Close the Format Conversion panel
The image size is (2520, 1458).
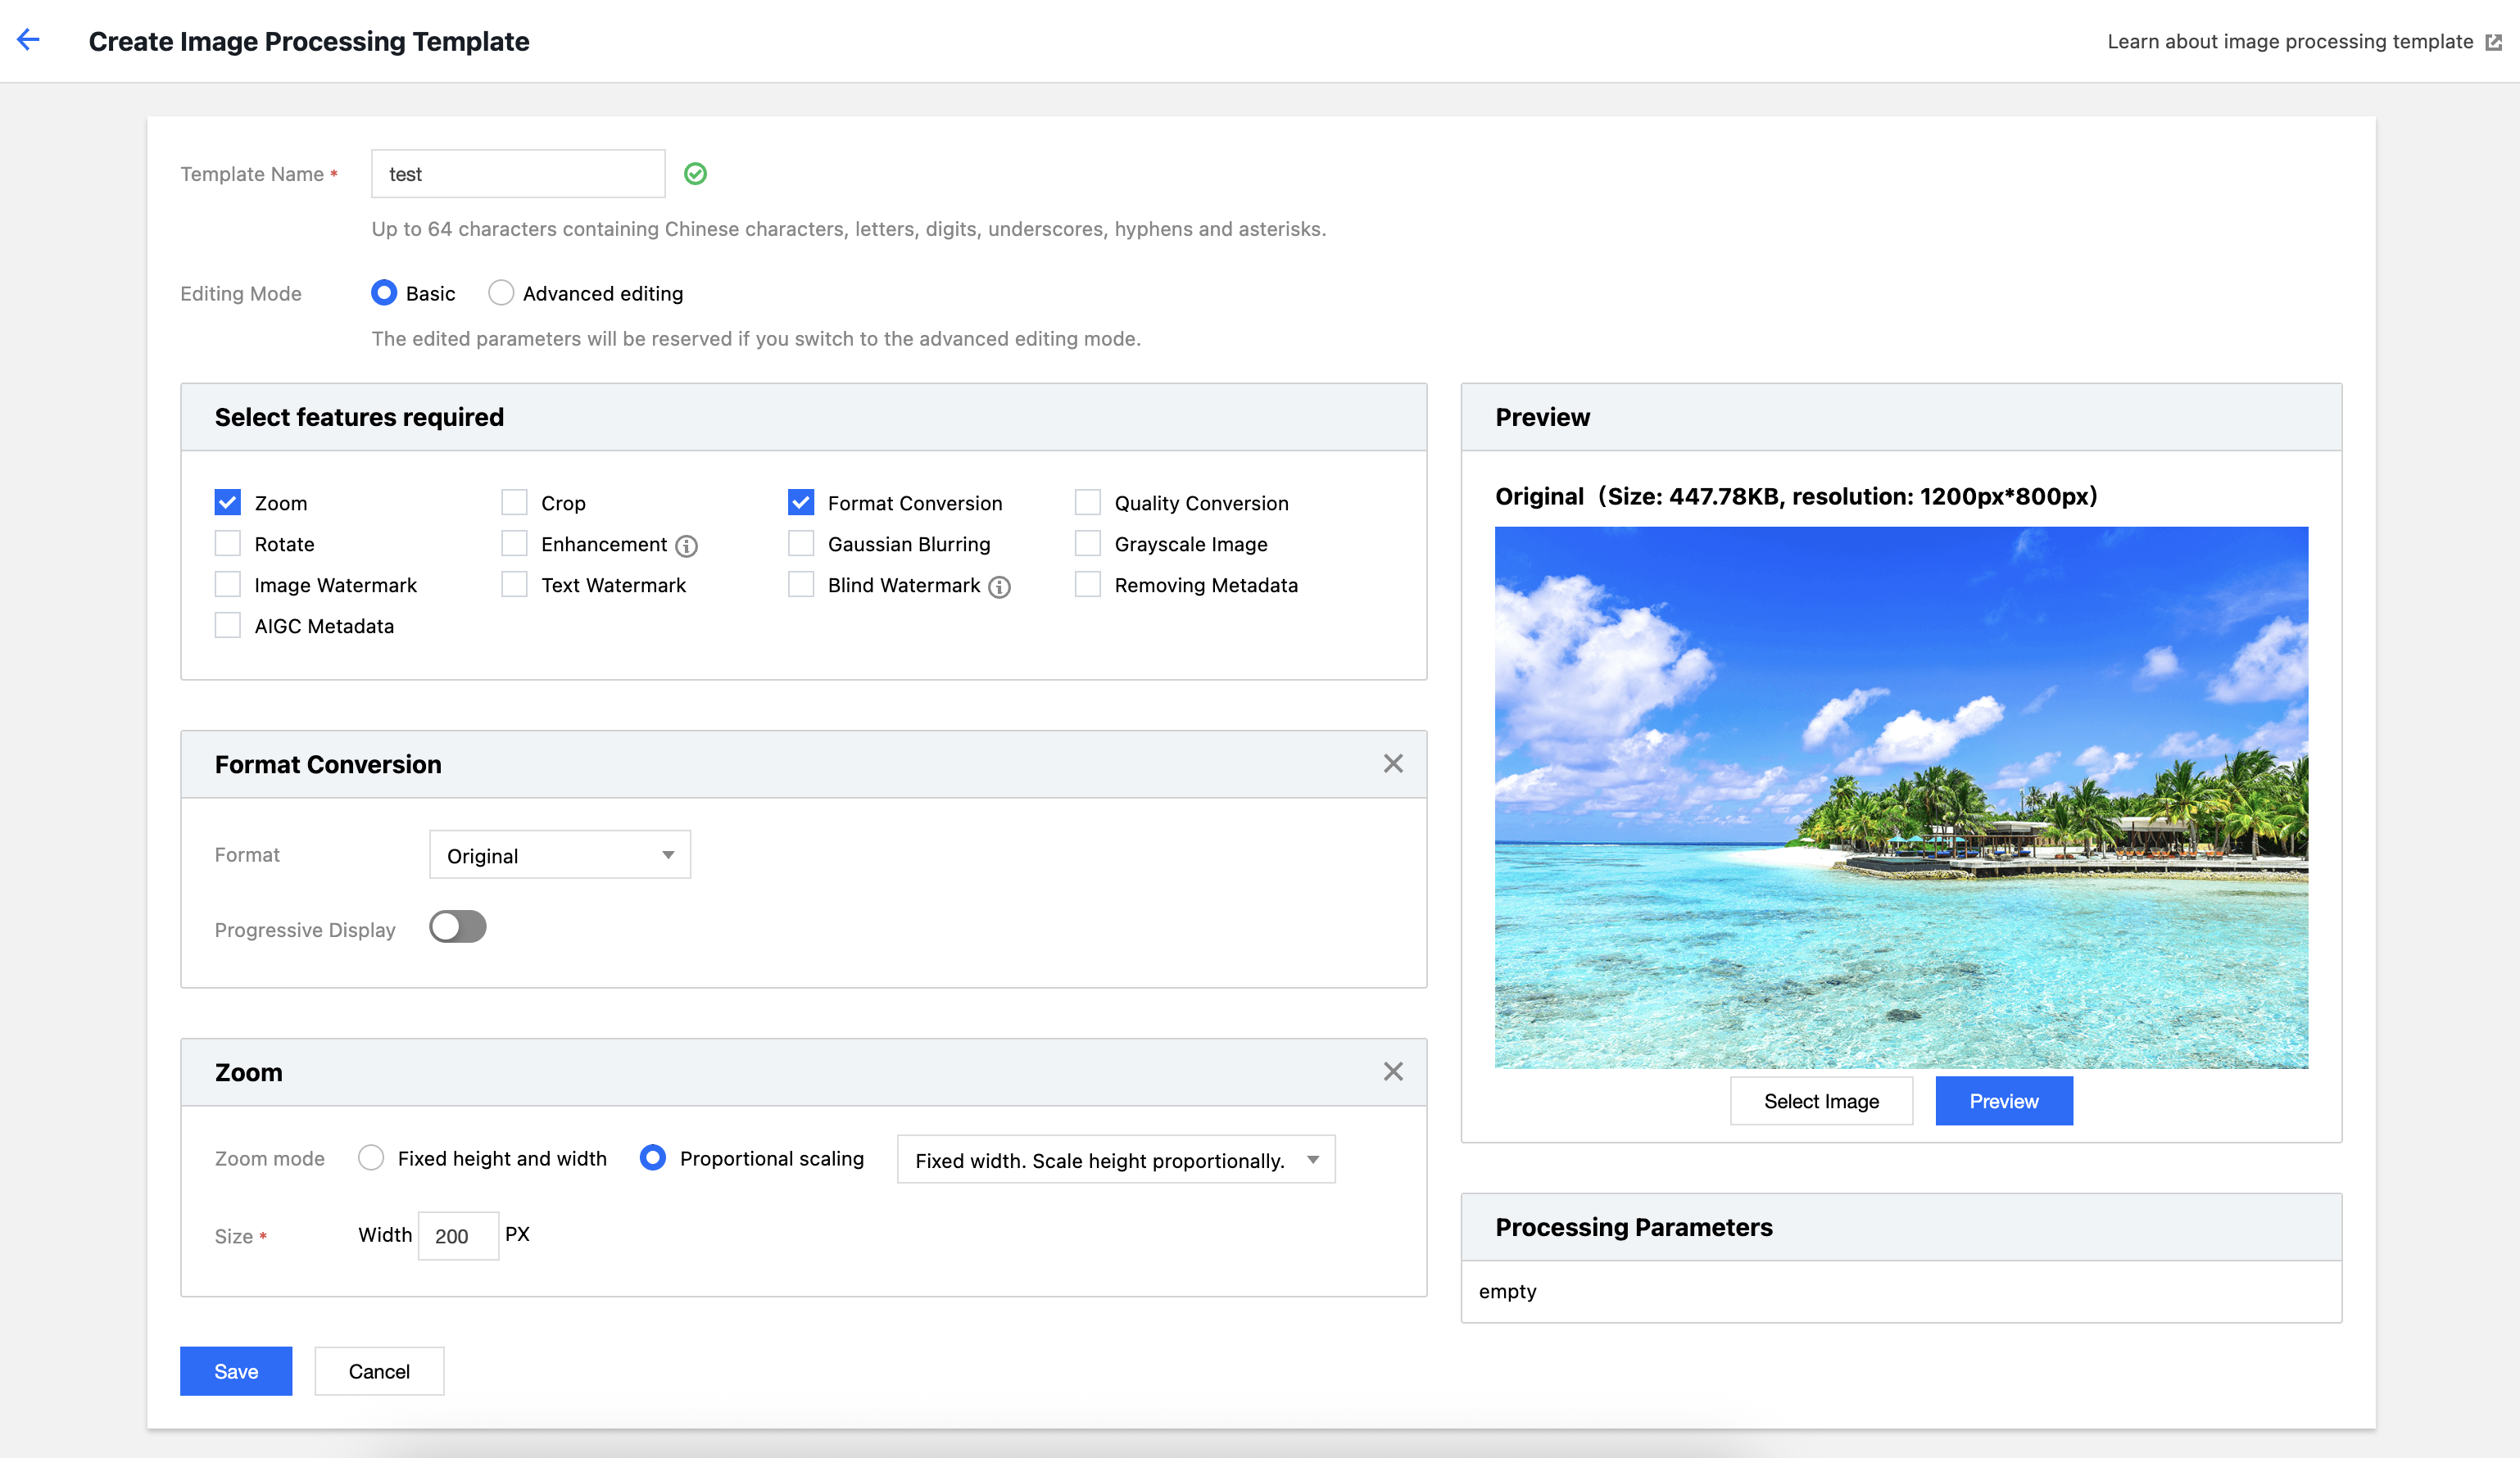1393,764
